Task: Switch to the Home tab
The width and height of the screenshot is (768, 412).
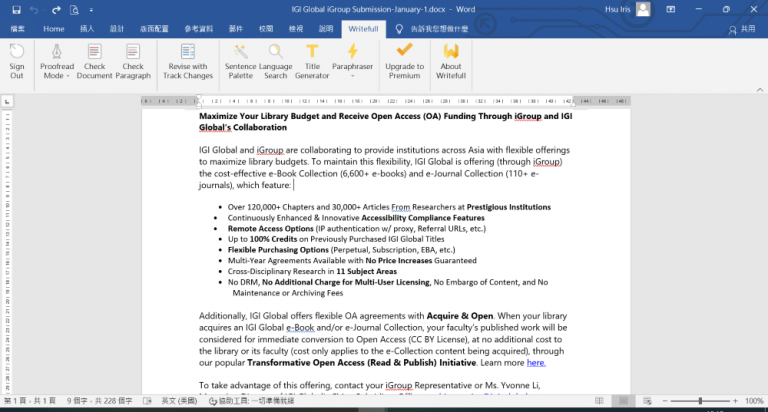Action: [x=53, y=29]
